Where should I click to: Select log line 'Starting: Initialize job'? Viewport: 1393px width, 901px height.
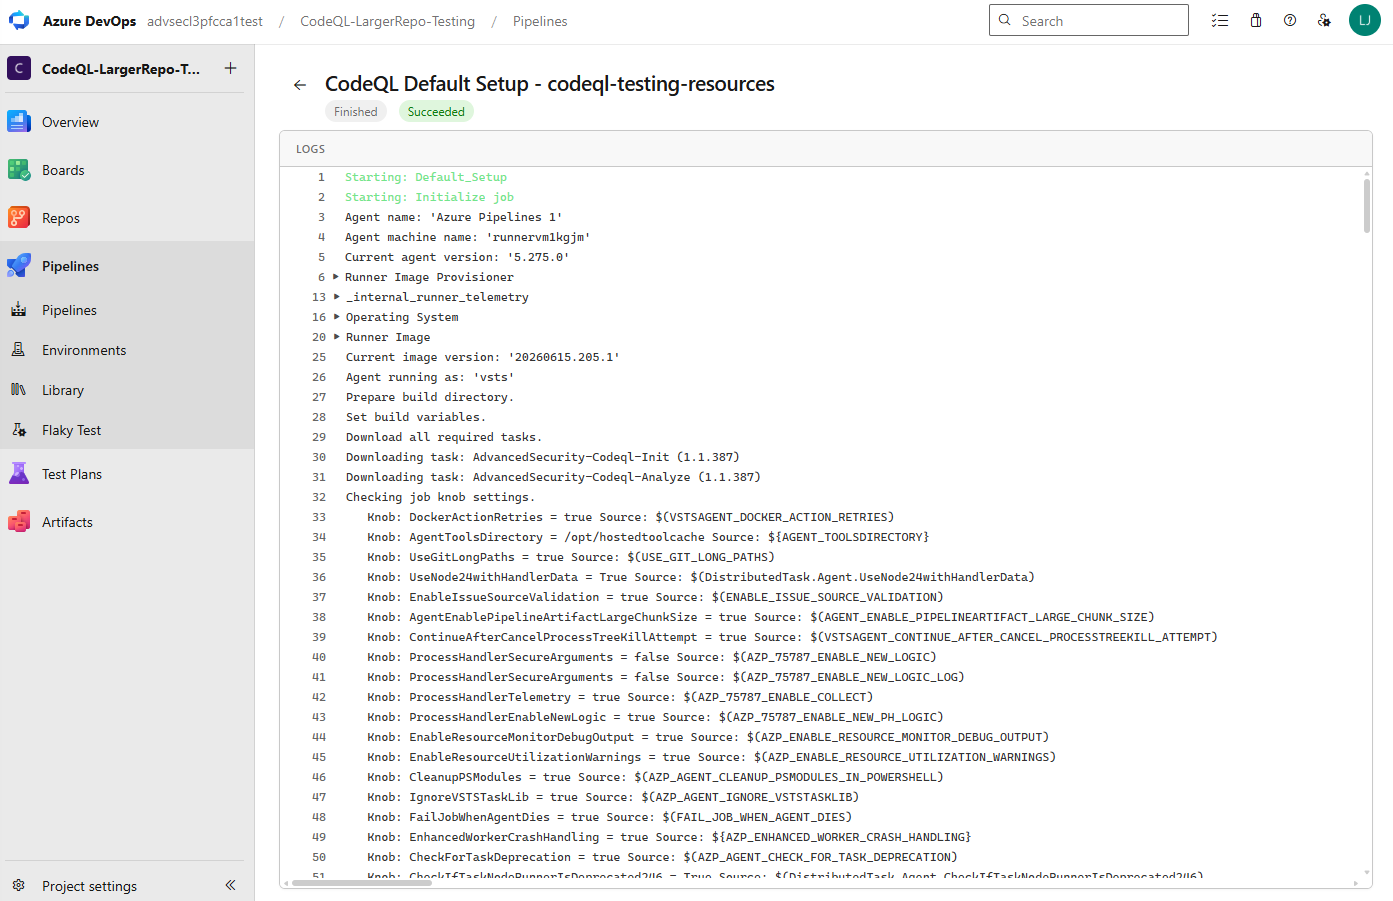pos(429,197)
